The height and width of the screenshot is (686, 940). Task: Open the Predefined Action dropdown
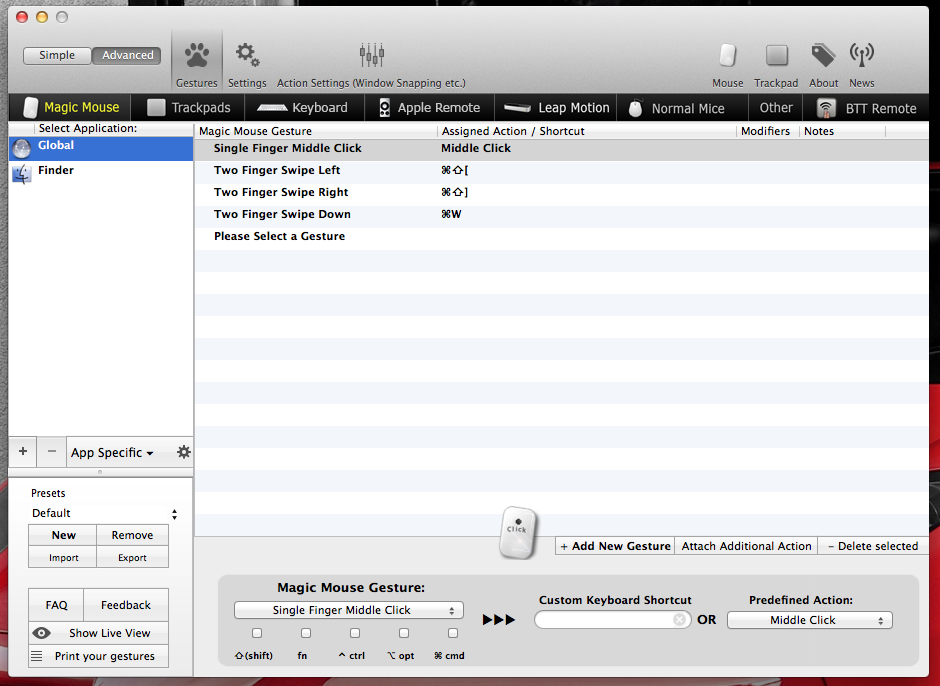809,620
